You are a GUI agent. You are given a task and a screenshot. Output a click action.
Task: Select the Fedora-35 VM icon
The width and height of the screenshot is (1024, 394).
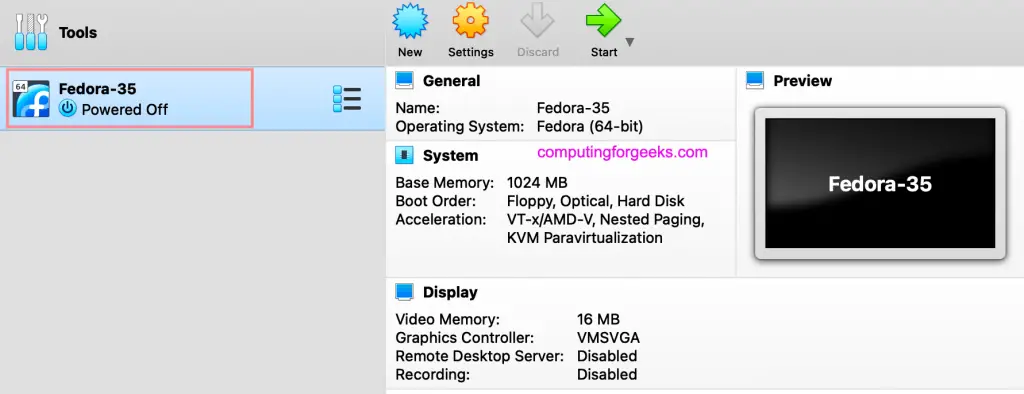tap(31, 99)
